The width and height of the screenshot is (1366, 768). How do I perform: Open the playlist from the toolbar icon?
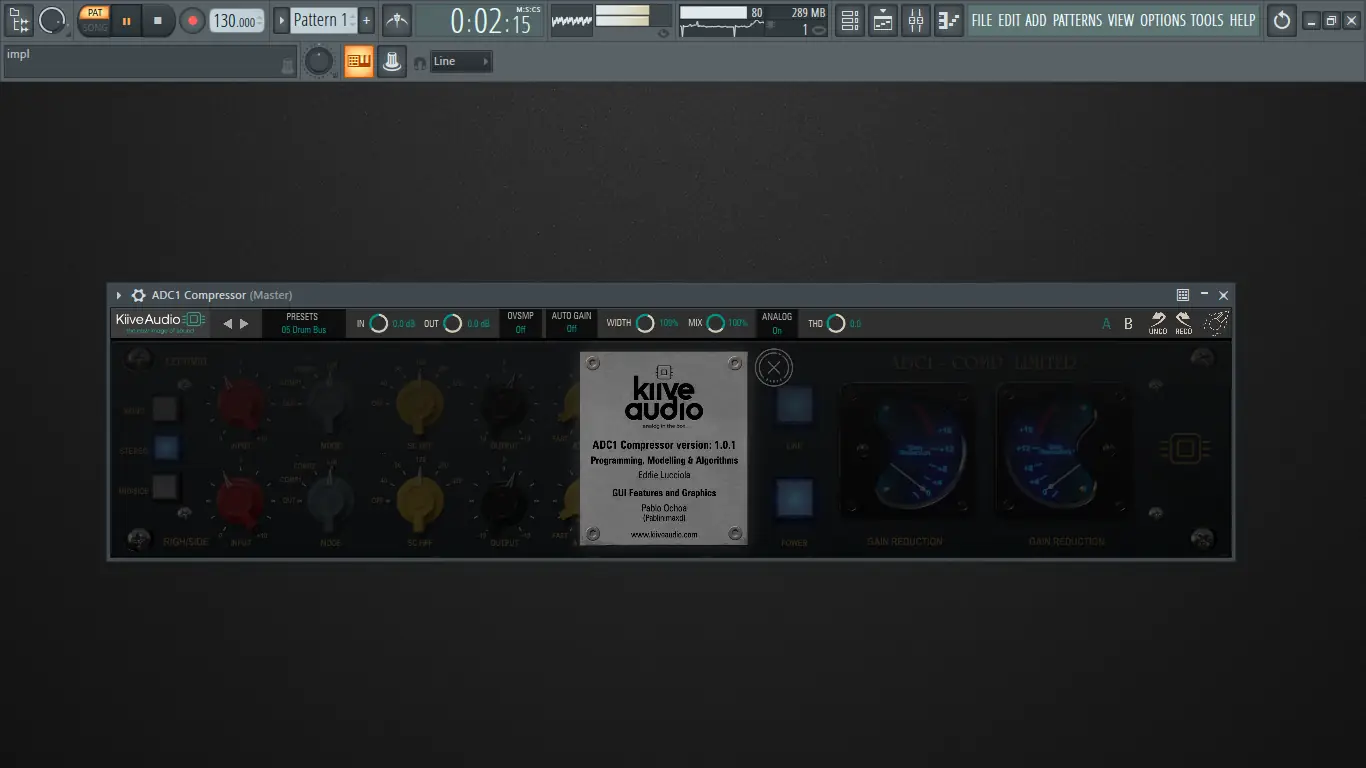click(882, 20)
